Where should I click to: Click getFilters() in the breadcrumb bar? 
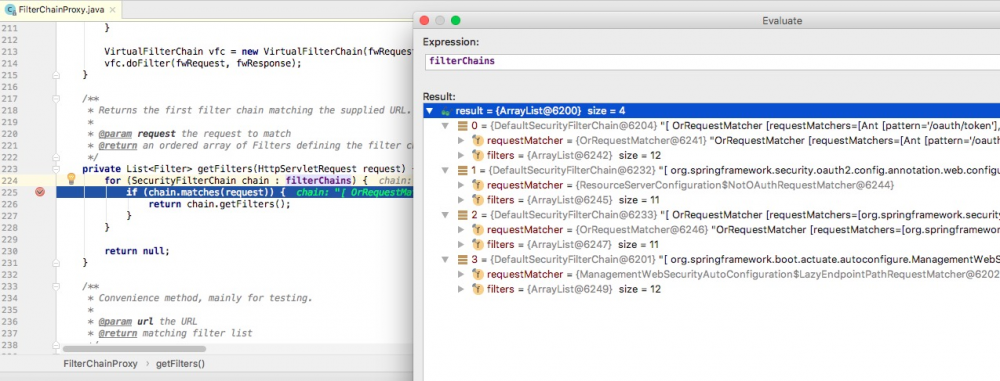pos(180,364)
